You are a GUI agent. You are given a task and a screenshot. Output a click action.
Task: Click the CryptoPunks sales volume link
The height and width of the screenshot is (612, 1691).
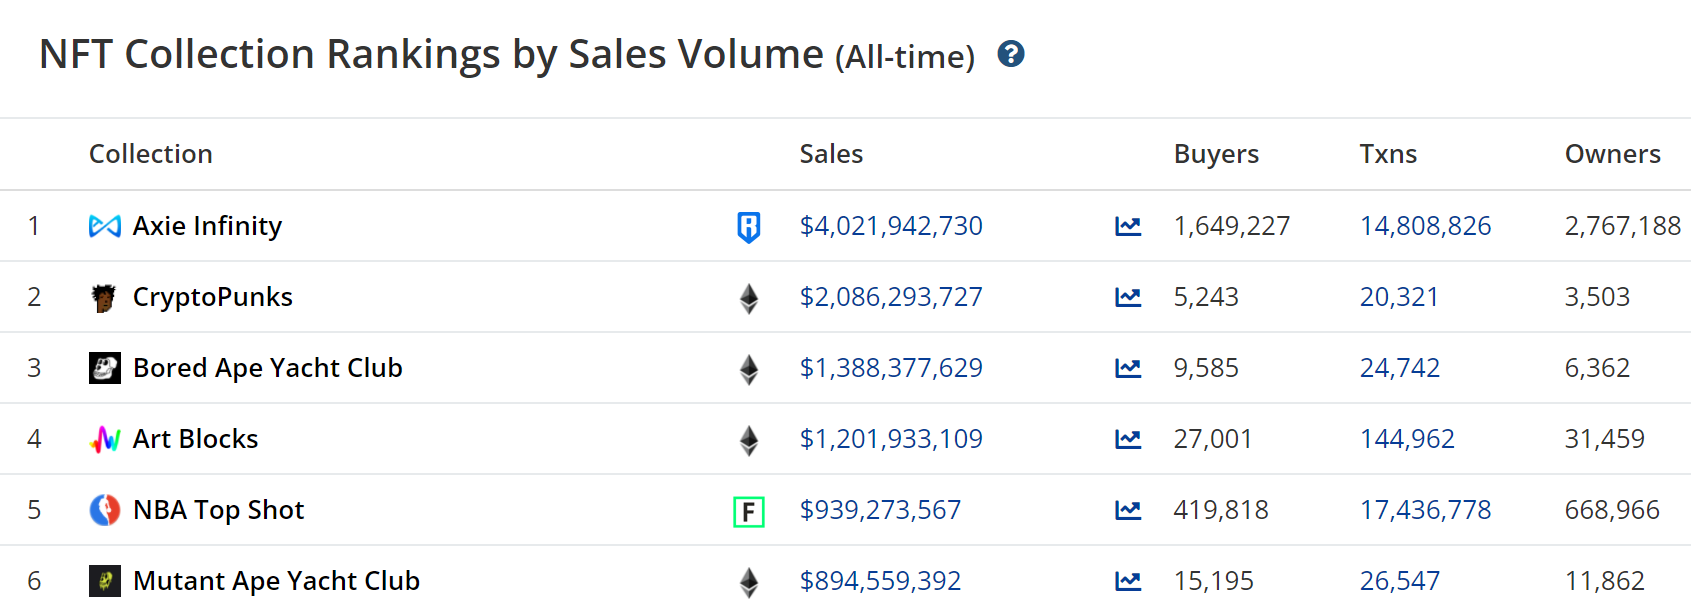tap(890, 297)
